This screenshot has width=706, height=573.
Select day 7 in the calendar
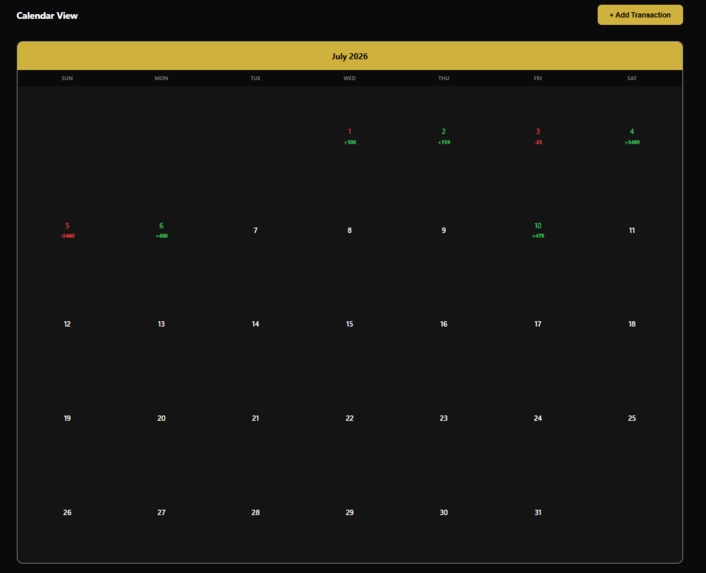(255, 230)
